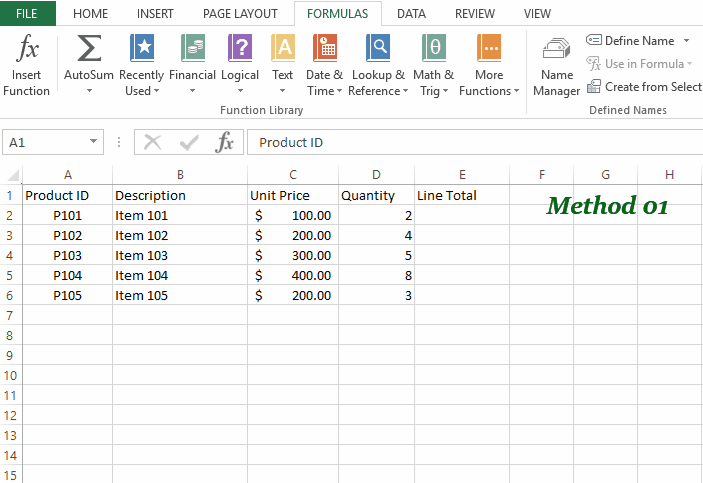This screenshot has width=703, height=483.
Task: Click Use in Formula button
Action: (640, 64)
